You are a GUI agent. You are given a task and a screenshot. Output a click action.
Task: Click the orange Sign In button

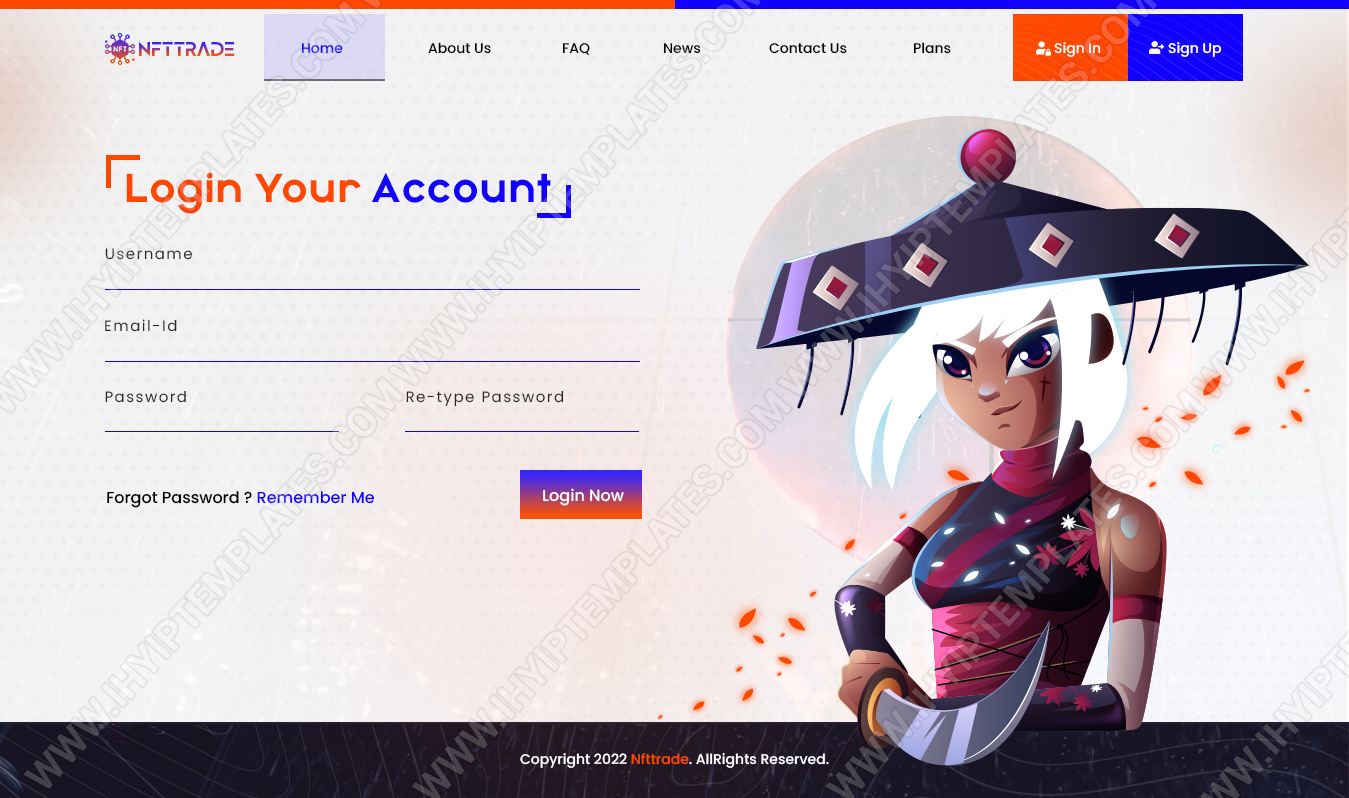pos(1070,47)
